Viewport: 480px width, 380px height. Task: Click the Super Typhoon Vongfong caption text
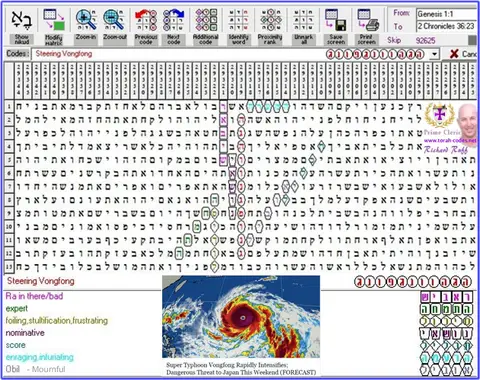[x=241, y=369]
